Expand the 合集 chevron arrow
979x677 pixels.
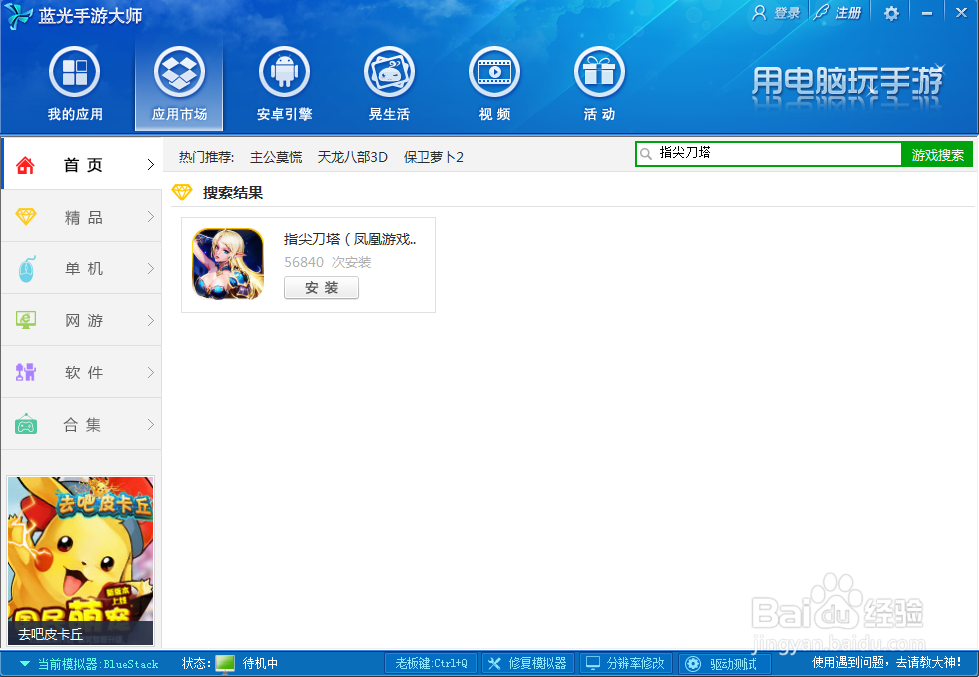point(150,424)
